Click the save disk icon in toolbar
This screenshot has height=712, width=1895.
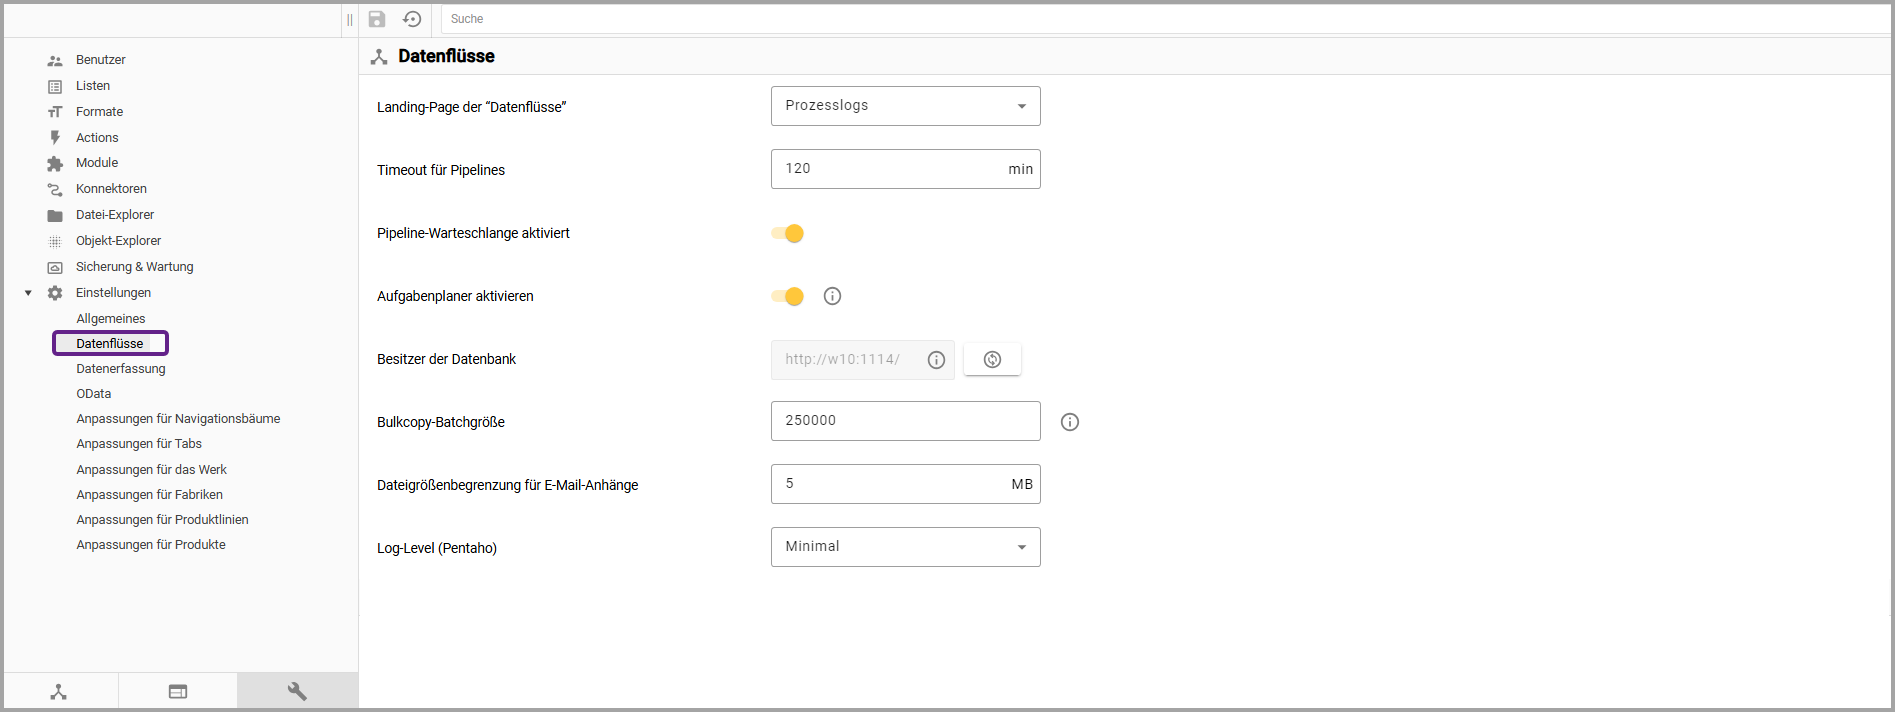pyautogui.click(x=377, y=19)
